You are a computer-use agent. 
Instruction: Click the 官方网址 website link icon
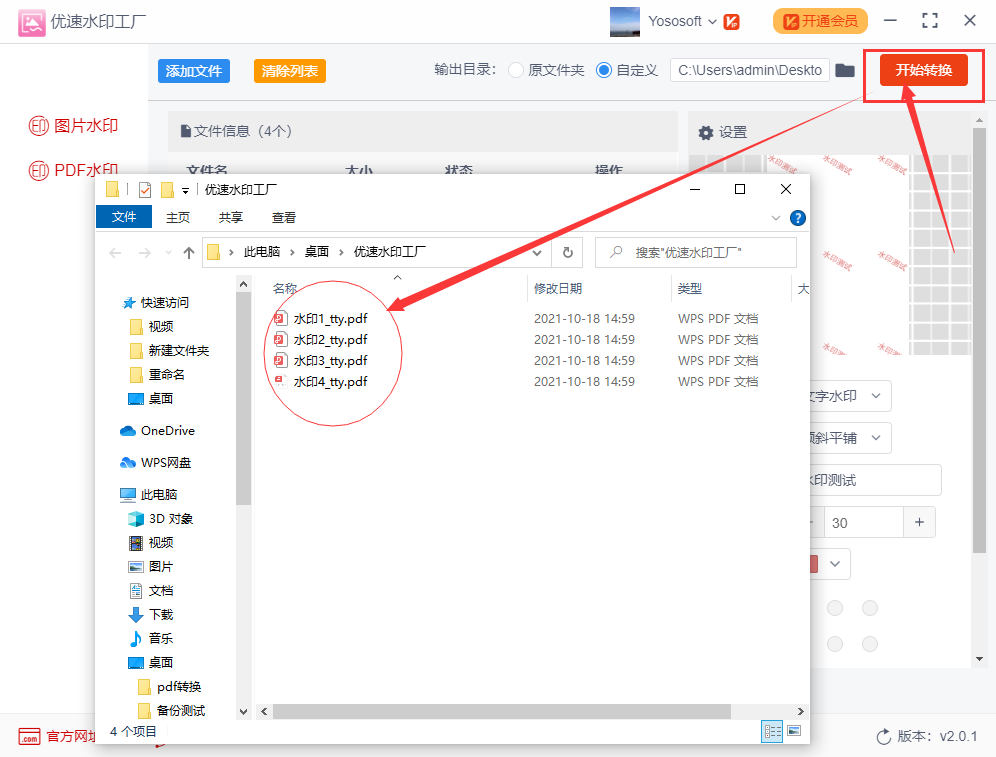click(x=29, y=736)
